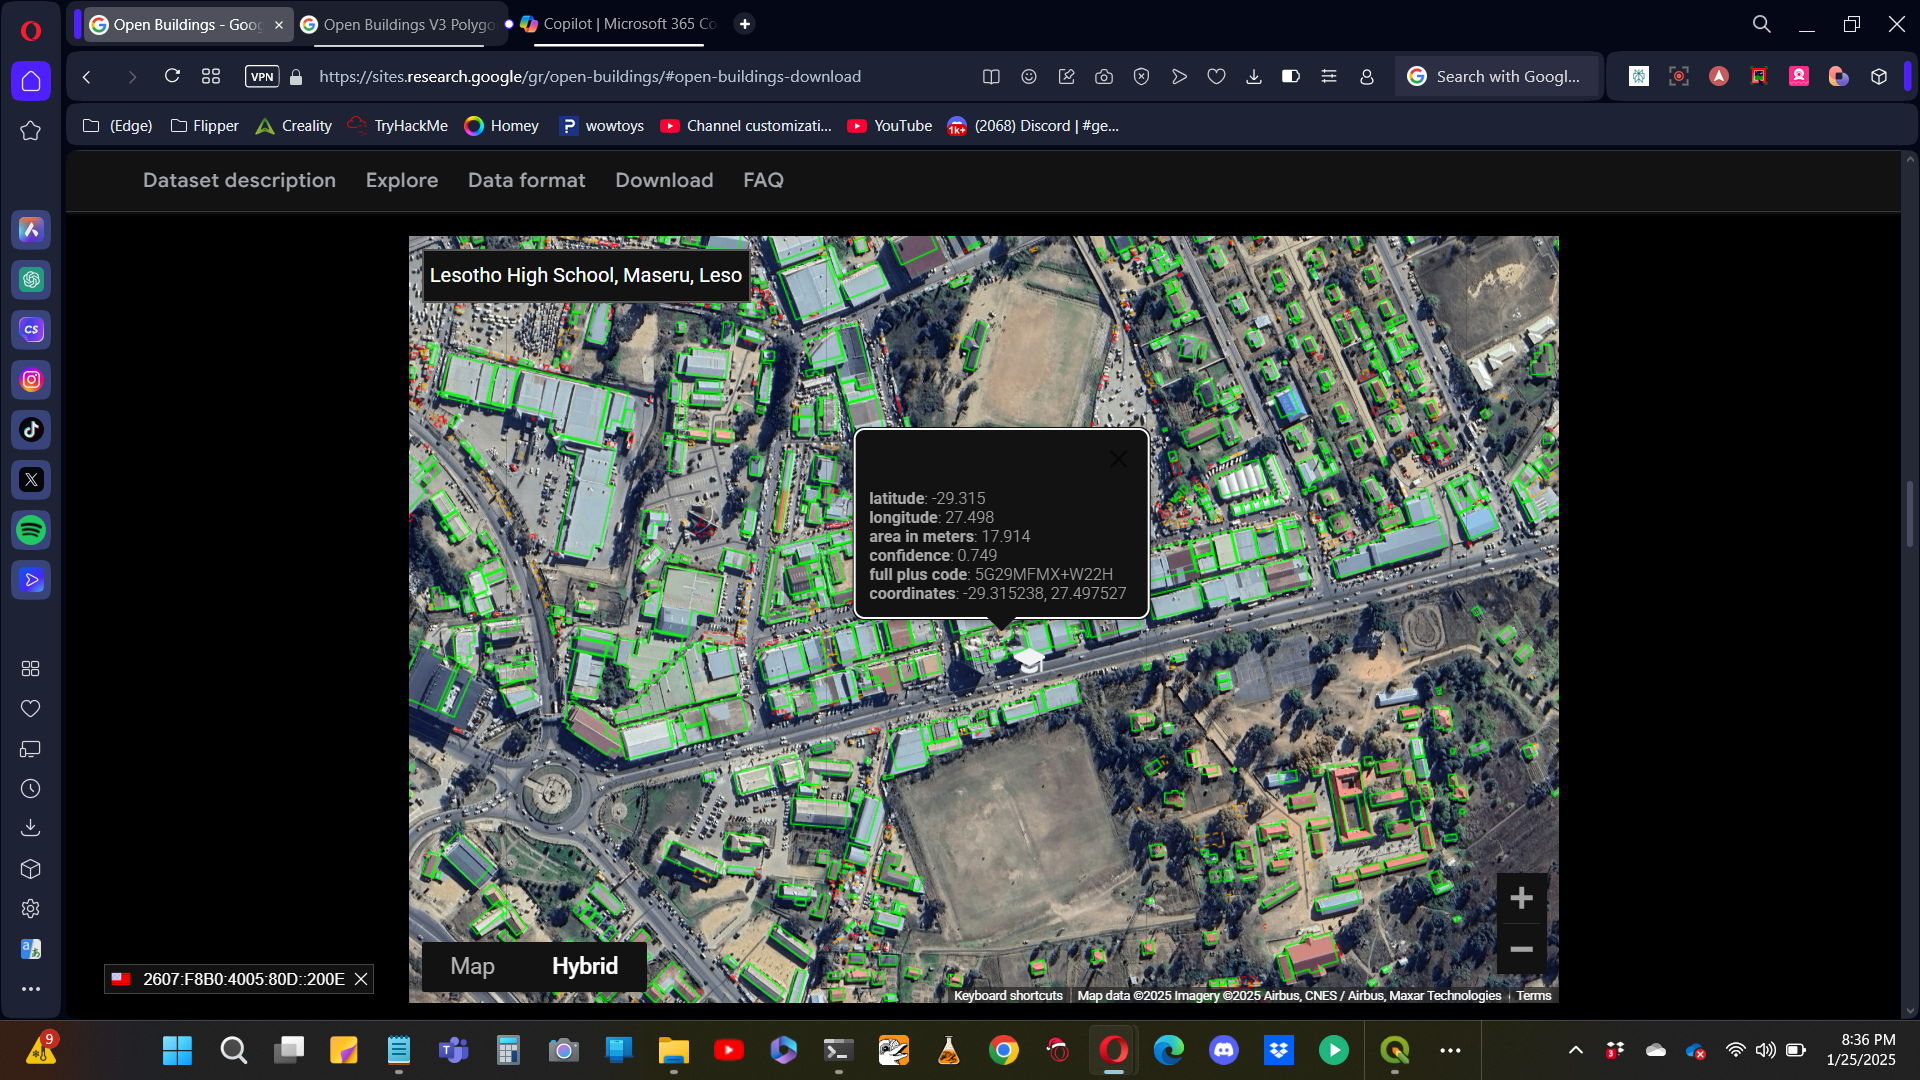1920x1080 pixels.
Task: Open the FAQ link
Action: click(763, 181)
